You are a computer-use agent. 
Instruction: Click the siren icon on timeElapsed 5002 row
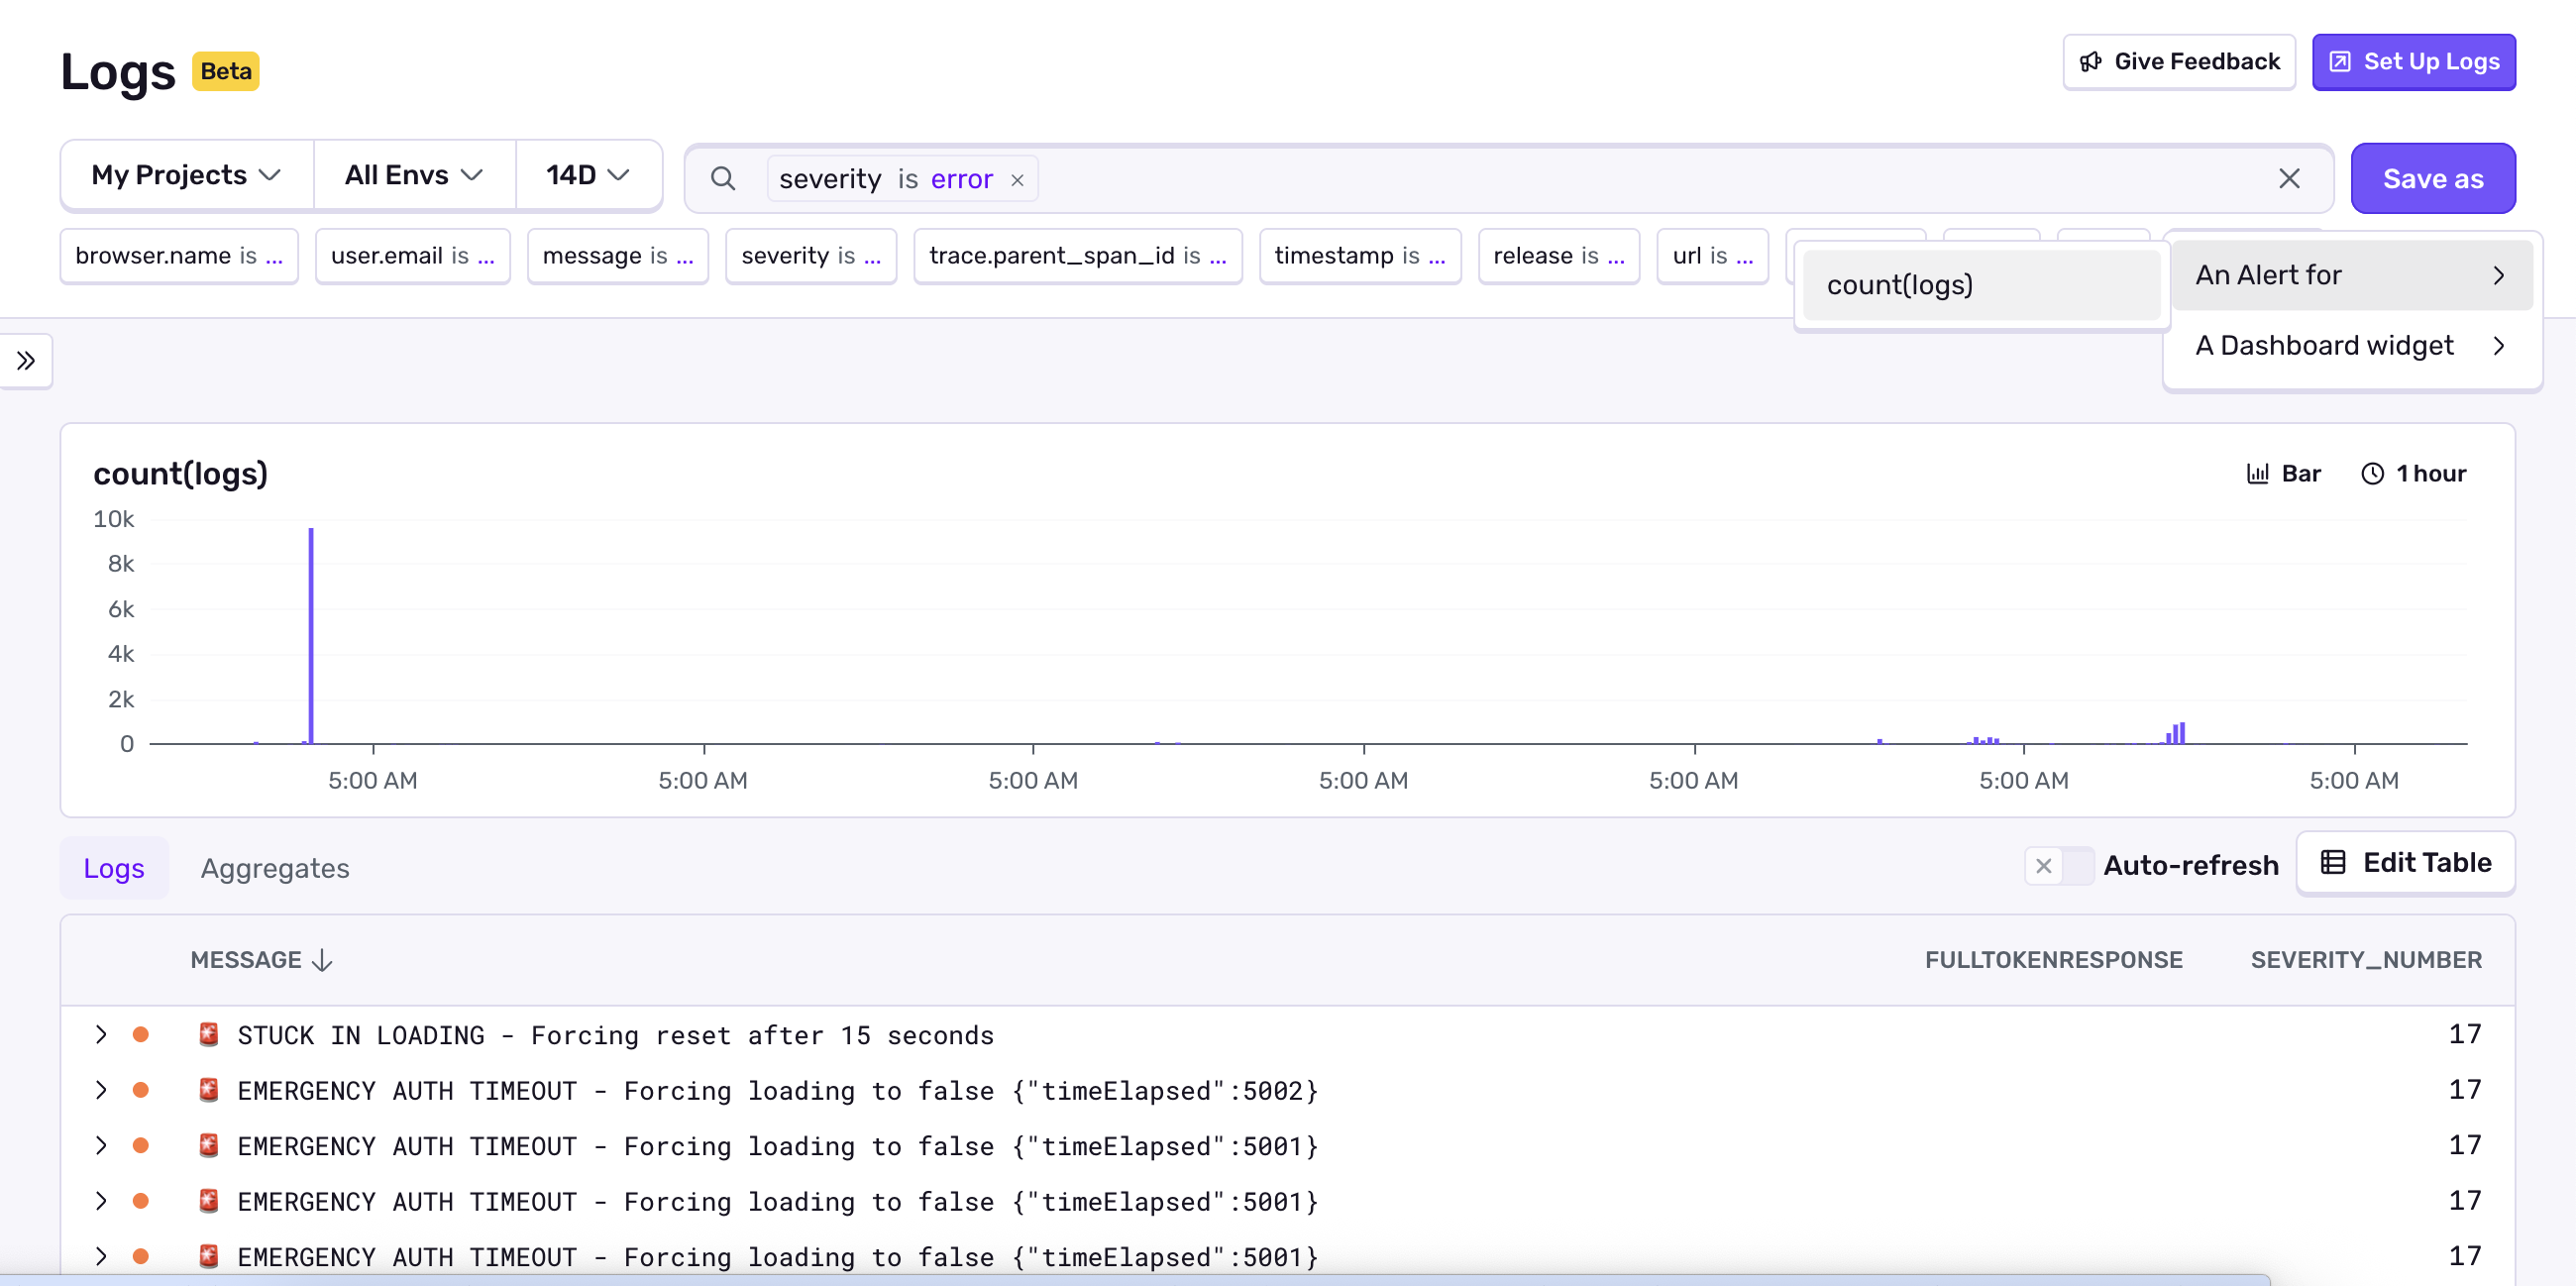[x=208, y=1090]
